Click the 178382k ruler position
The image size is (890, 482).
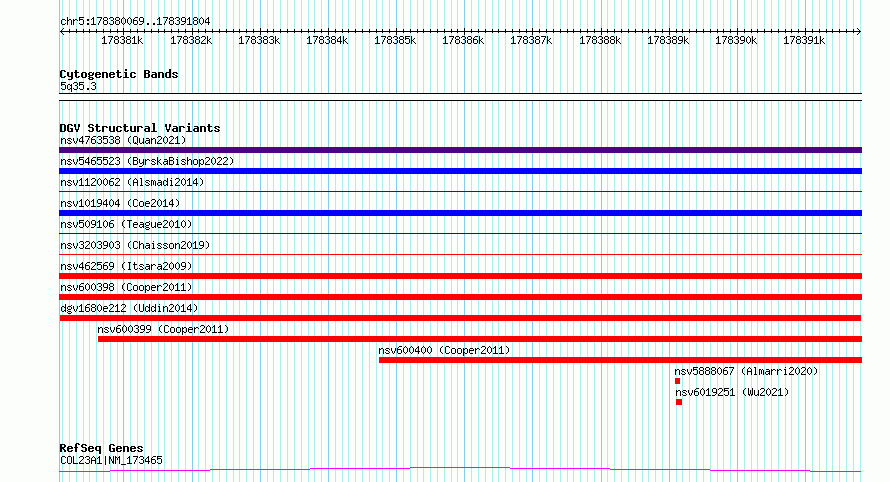point(191,40)
